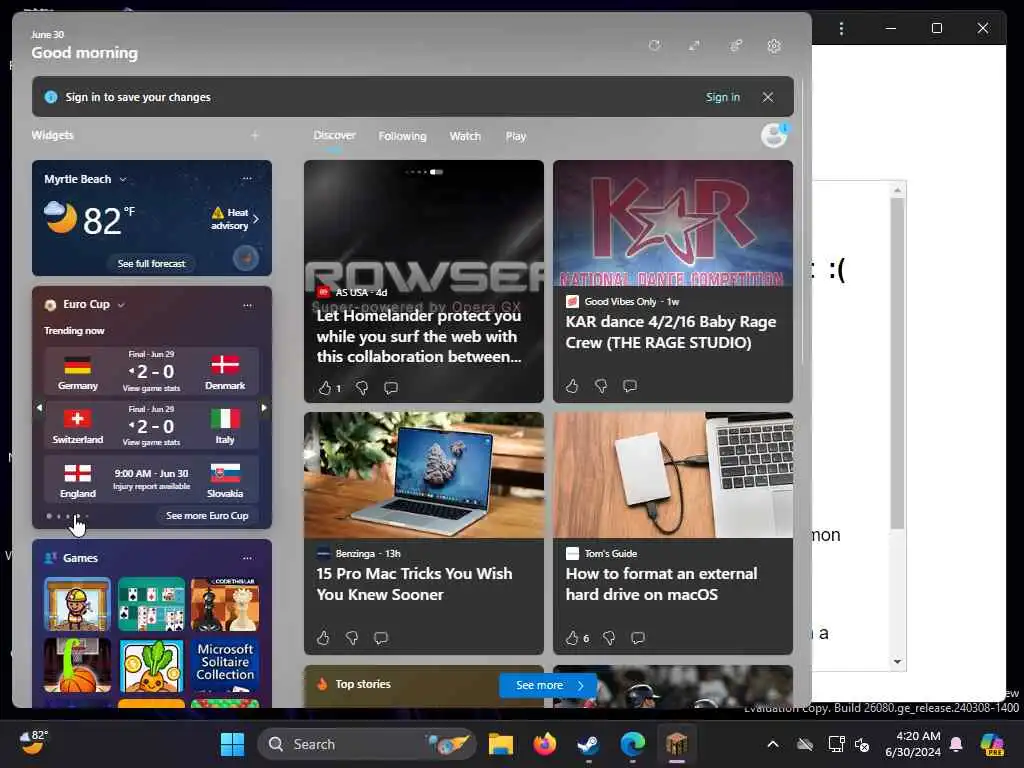Show hidden system tray icons
Image resolution: width=1024 pixels, height=768 pixels.
[773, 744]
